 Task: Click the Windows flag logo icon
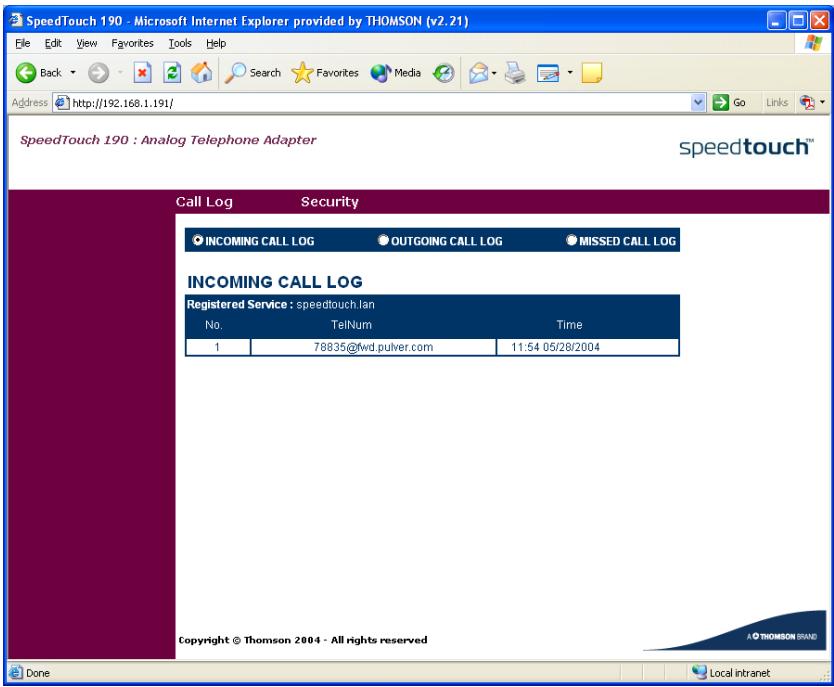click(813, 43)
